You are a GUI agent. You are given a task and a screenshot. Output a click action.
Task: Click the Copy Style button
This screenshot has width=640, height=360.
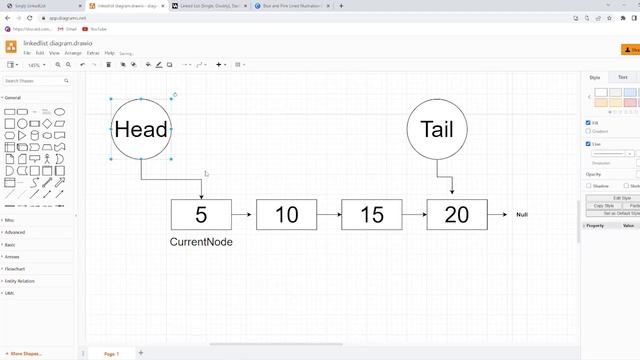tap(604, 206)
